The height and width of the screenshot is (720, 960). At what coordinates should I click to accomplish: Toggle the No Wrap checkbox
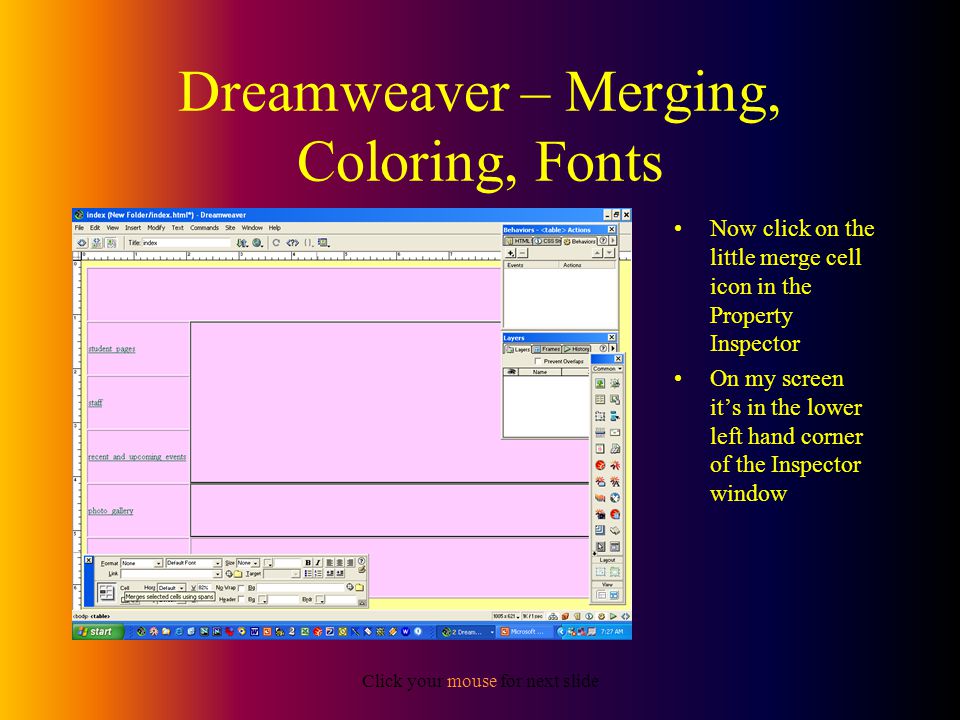241,588
